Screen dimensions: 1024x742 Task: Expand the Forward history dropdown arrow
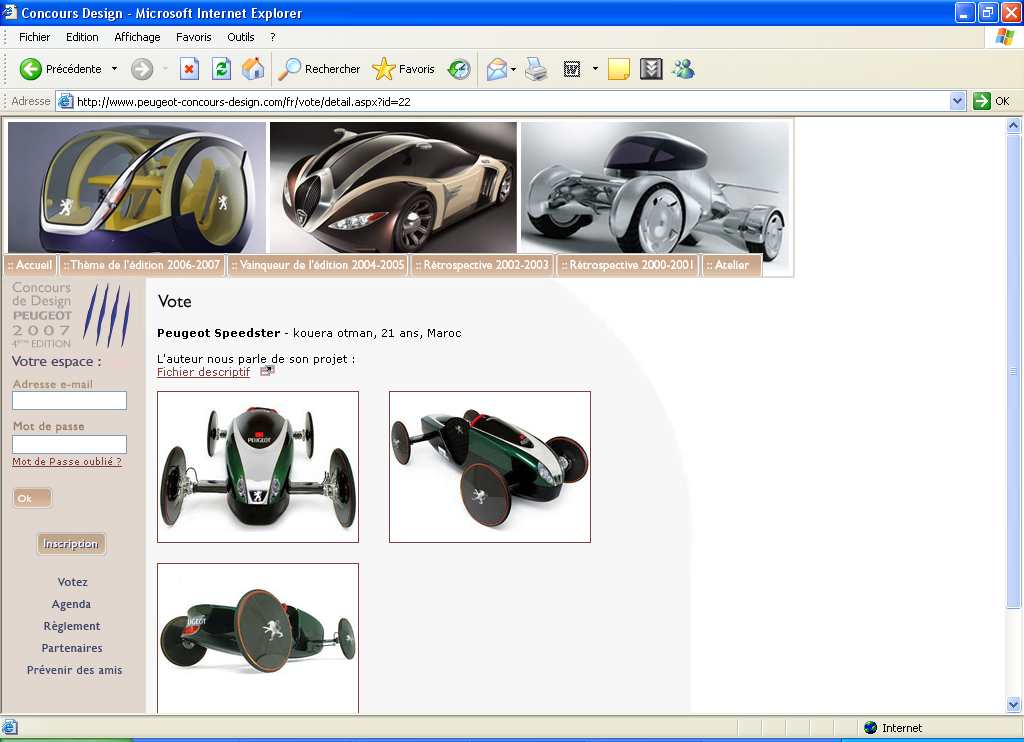coord(165,69)
